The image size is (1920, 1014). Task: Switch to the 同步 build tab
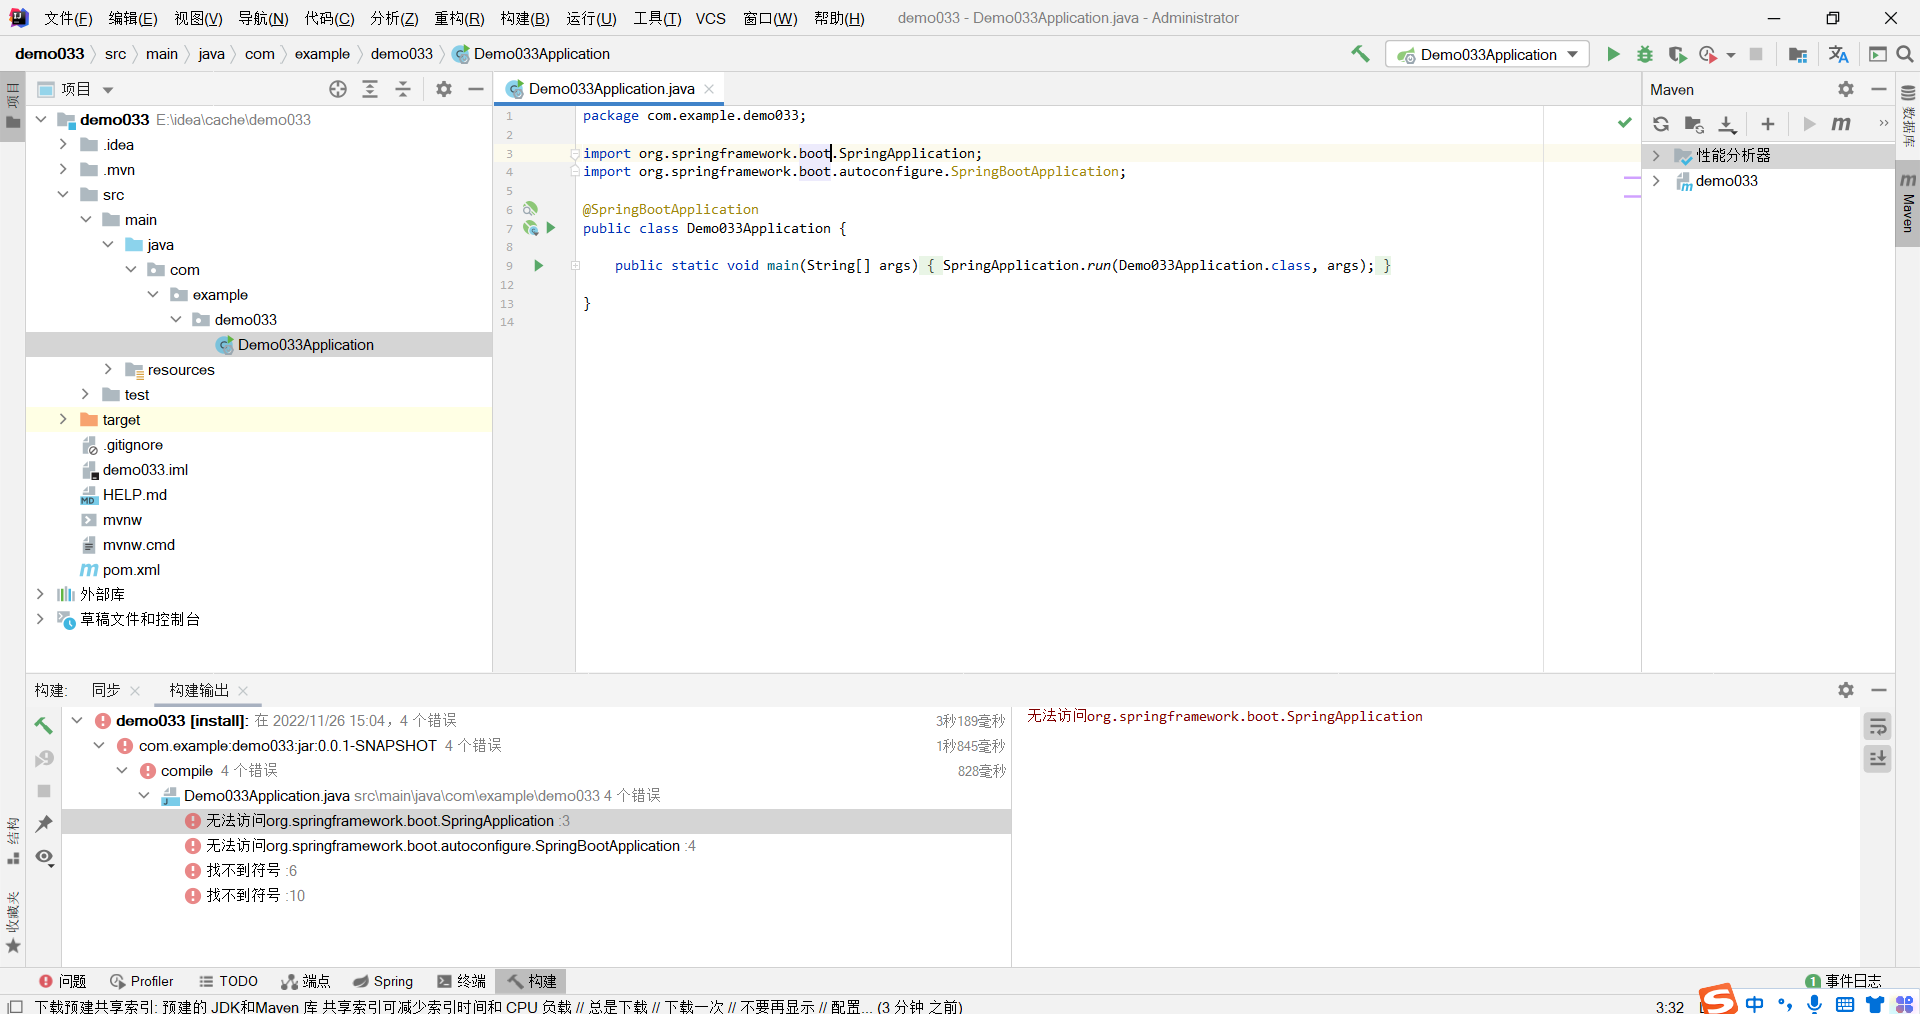point(106,690)
